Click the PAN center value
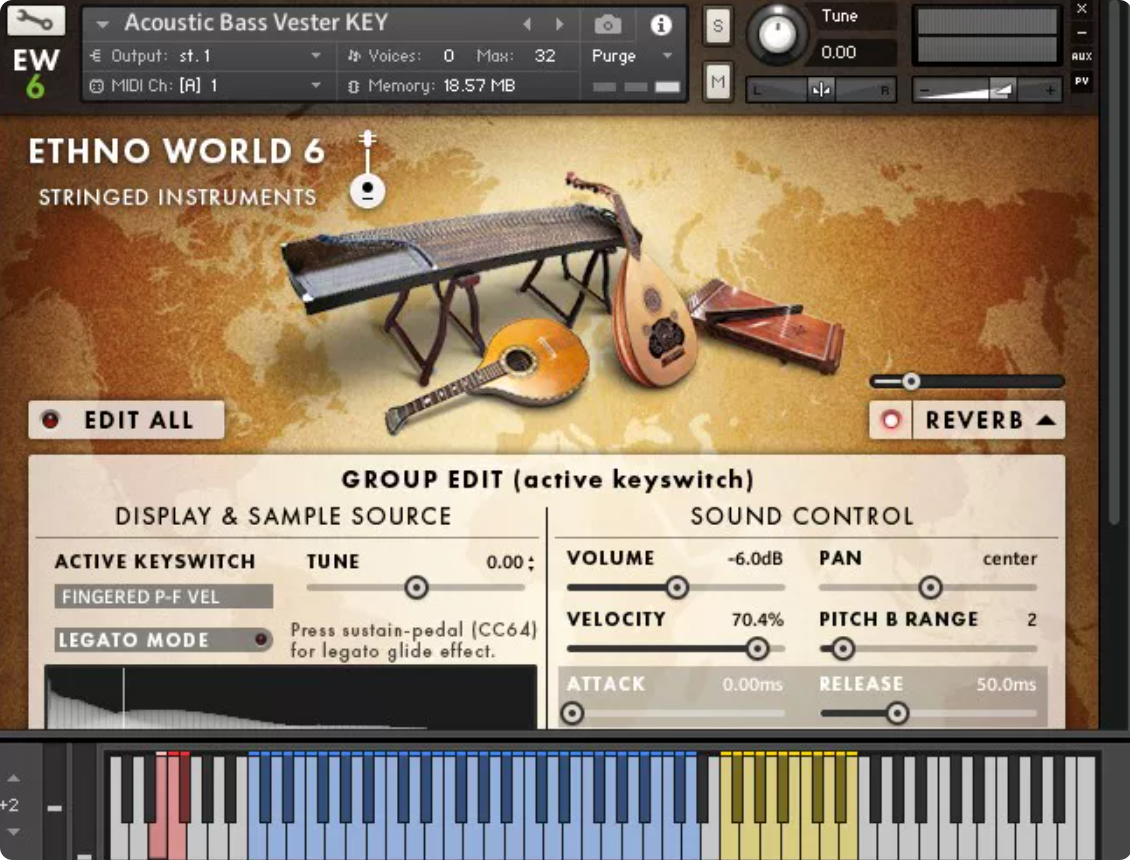1132x860 pixels. (x=1009, y=558)
